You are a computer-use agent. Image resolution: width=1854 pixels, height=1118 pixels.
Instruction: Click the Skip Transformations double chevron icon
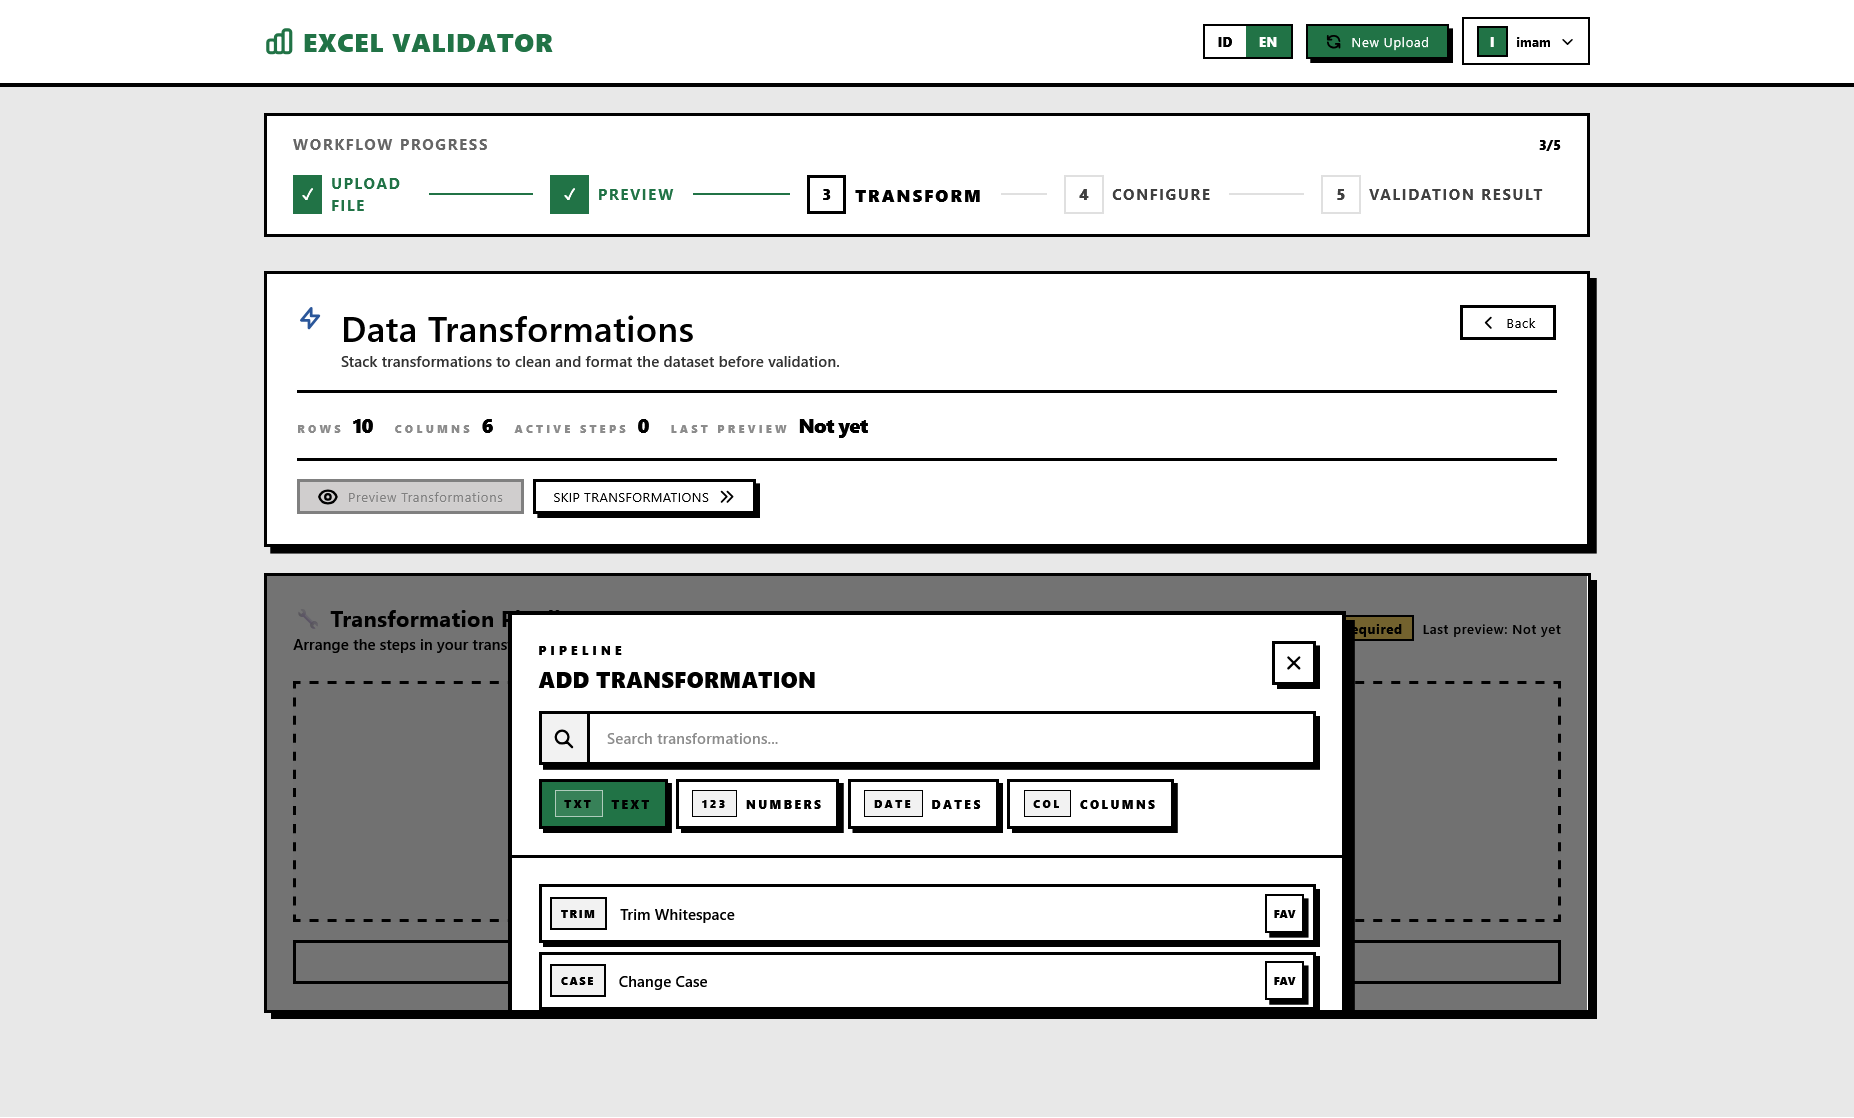[x=727, y=497]
